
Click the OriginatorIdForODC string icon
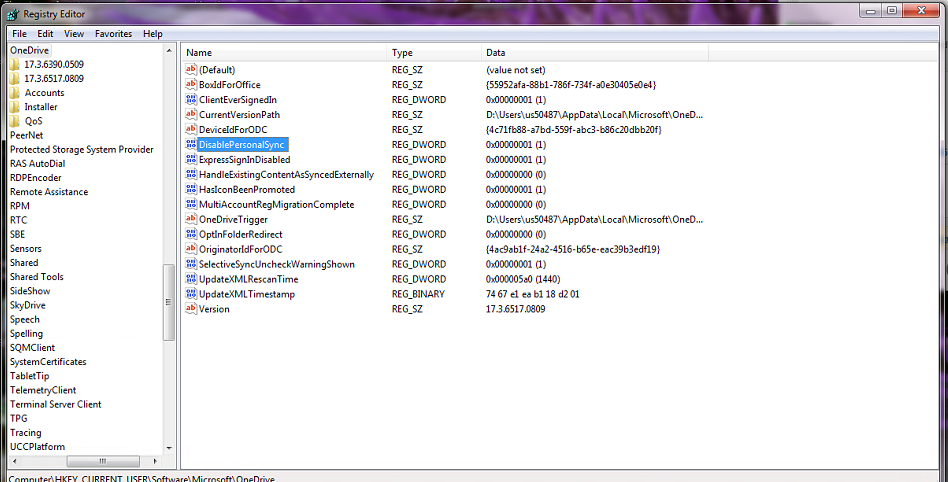[191, 249]
